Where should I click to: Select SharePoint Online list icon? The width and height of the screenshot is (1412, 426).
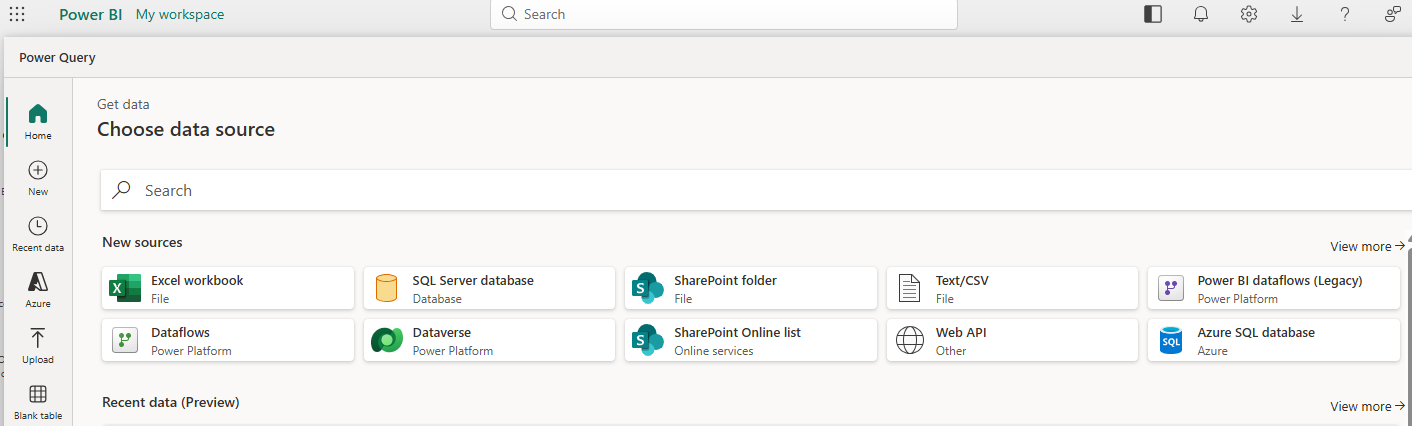click(x=648, y=340)
